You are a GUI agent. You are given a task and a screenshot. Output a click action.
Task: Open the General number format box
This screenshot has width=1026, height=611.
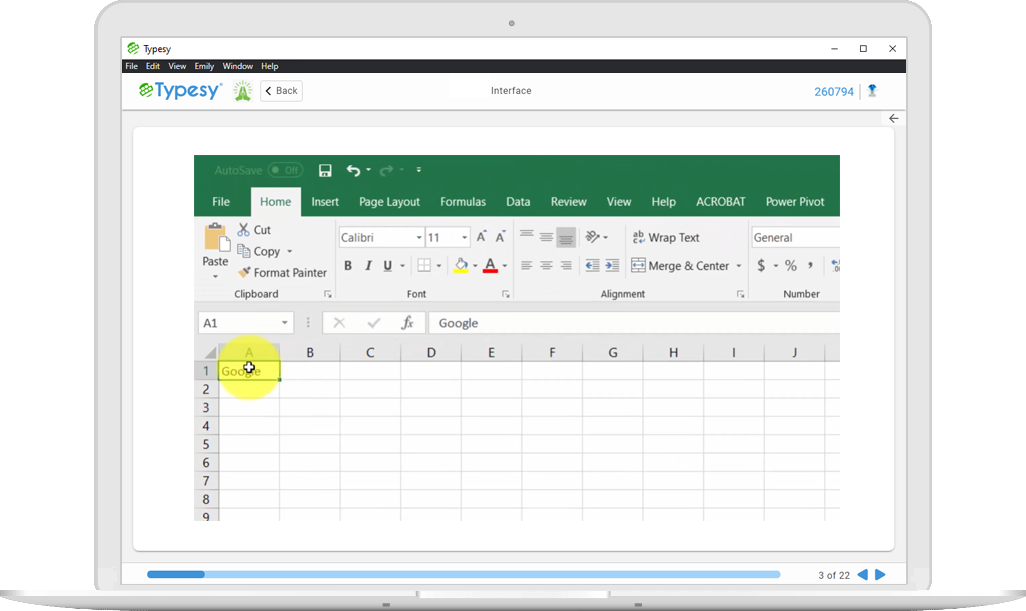pos(795,237)
